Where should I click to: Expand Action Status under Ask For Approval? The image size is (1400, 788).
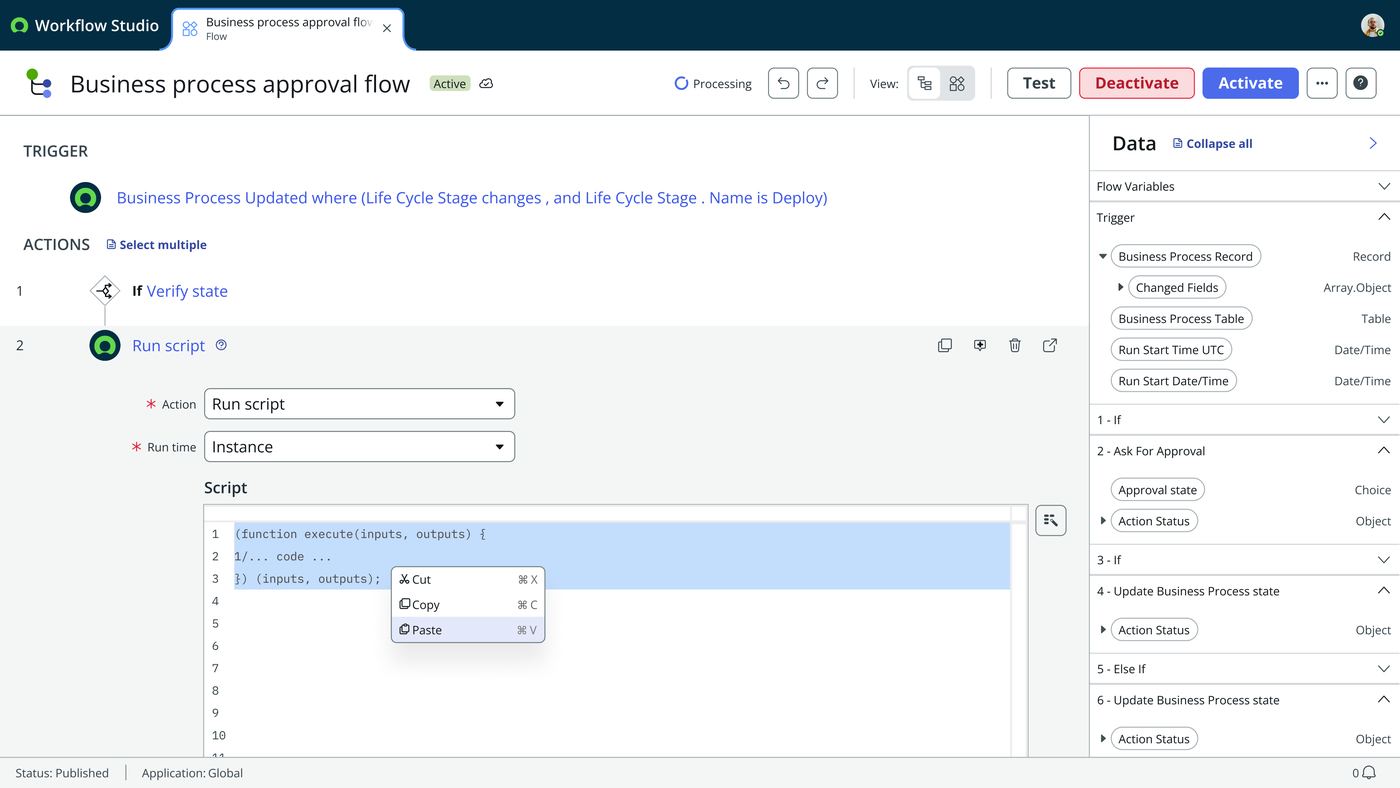[1103, 521]
